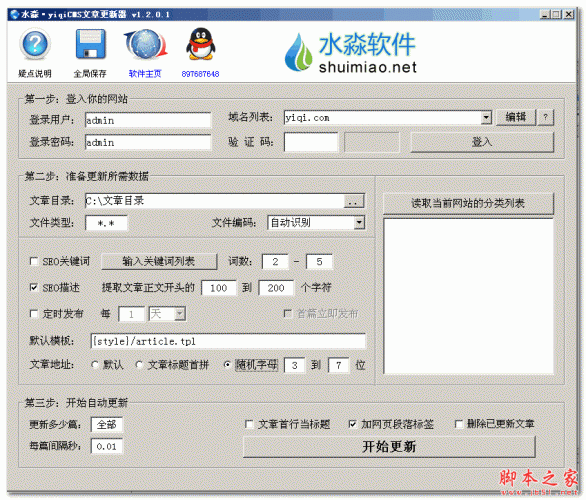Image resolution: width=586 pixels, height=500 pixels.
Task: Click 读取当前网站的分类列表 button
Action: coord(468,203)
